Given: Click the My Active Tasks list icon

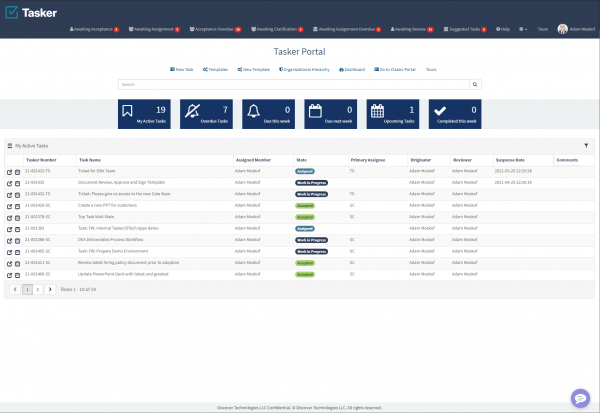Looking at the screenshot, I should pyautogui.click(x=10, y=145).
